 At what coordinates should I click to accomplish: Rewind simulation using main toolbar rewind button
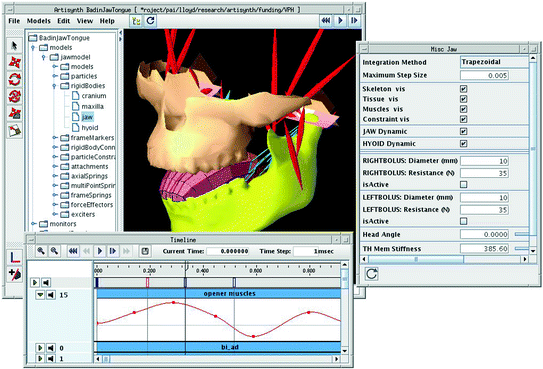pyautogui.click(x=326, y=21)
